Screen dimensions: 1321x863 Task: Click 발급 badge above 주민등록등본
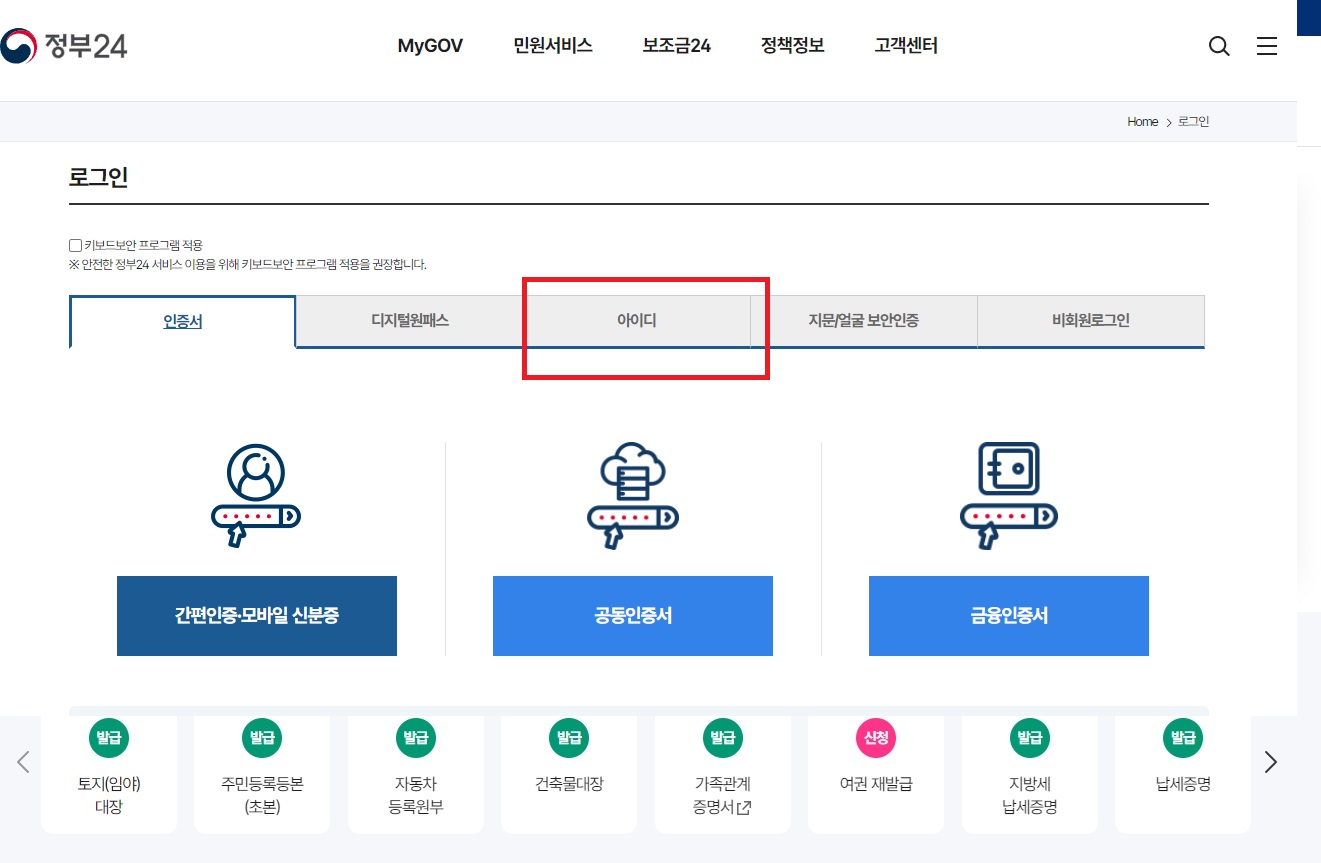click(262, 739)
